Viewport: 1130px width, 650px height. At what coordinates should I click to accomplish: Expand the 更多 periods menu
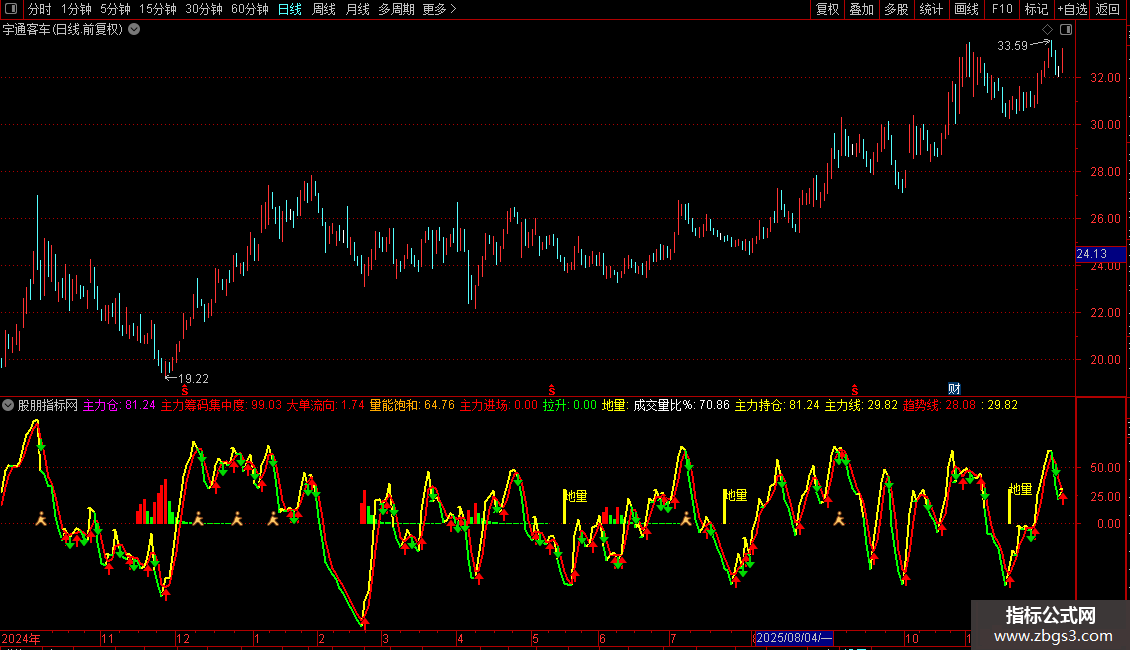pyautogui.click(x=440, y=9)
